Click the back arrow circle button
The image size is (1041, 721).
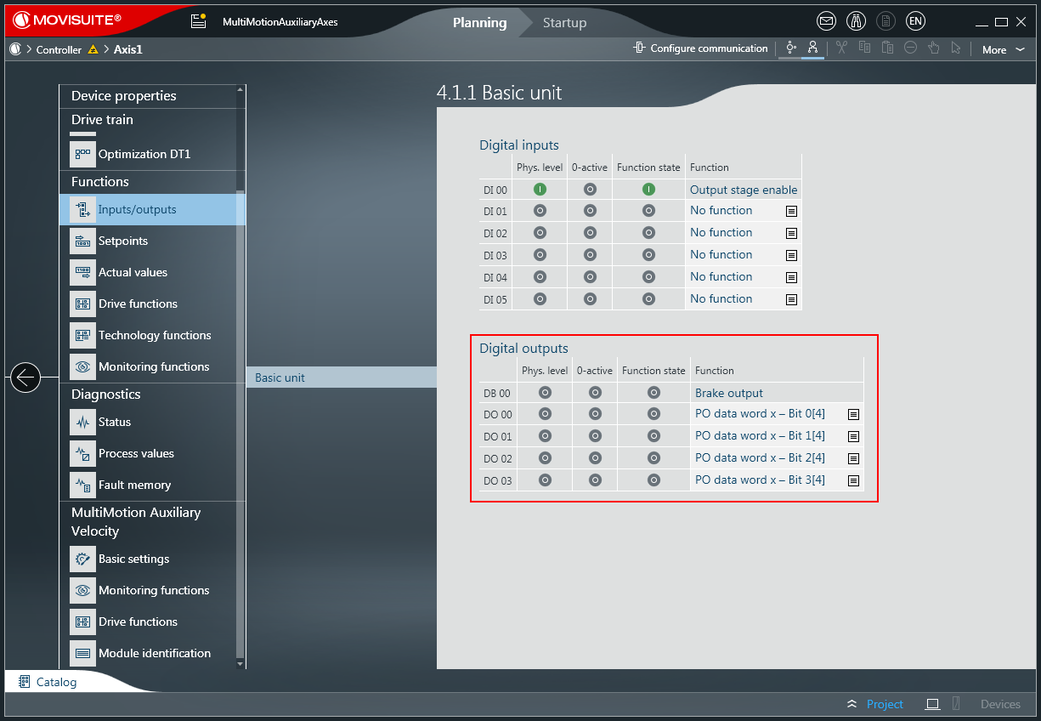point(25,377)
